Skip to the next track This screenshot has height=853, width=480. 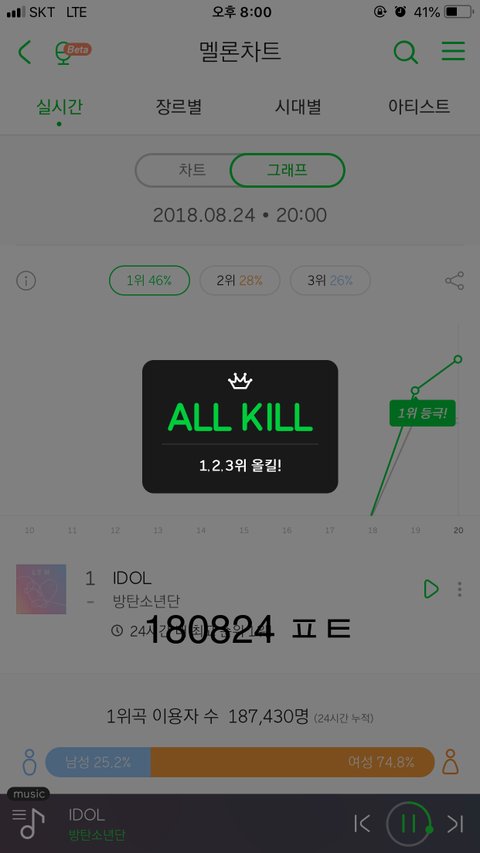click(456, 824)
